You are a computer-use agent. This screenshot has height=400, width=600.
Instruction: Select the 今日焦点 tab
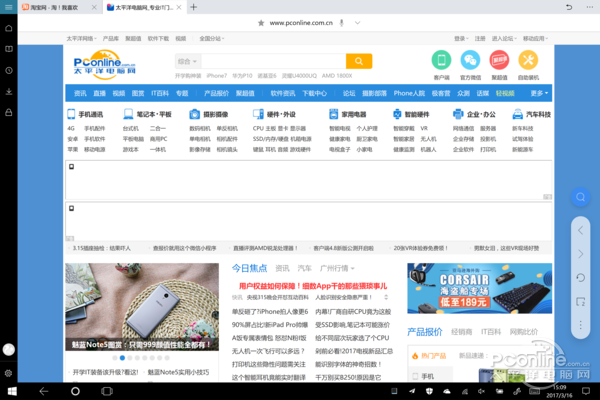[x=249, y=268]
